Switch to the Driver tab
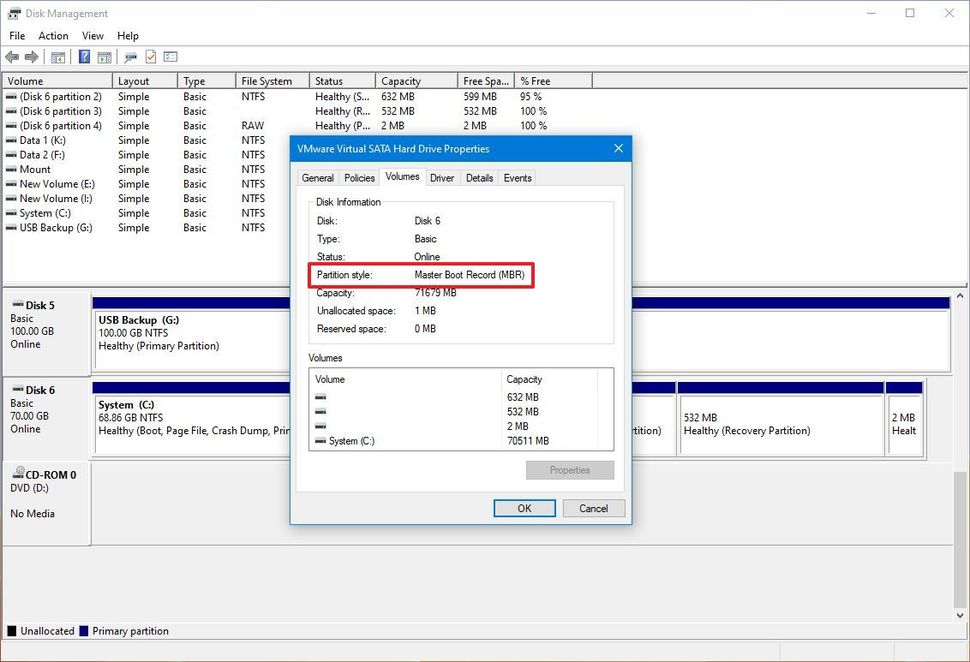Screen dimensions: 970x662 tap(441, 177)
